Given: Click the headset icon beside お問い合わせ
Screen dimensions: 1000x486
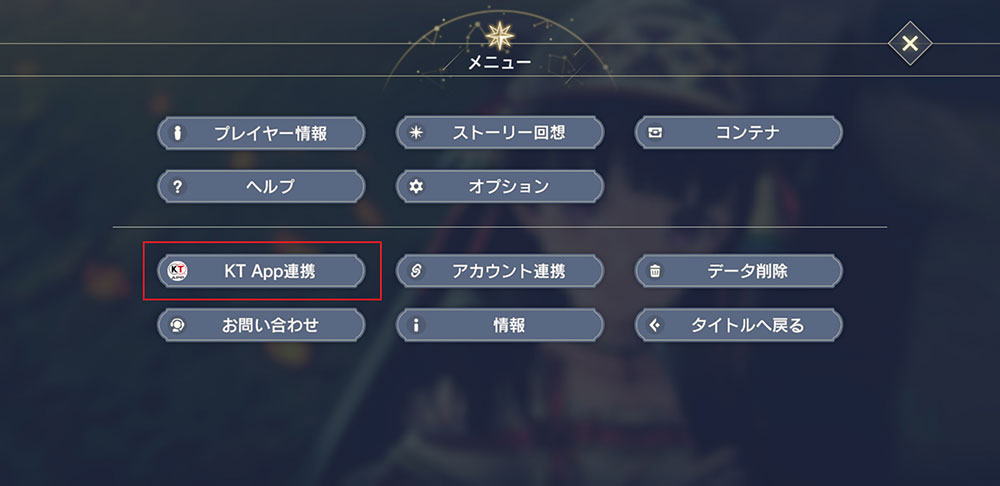Looking at the screenshot, I should click(178, 325).
